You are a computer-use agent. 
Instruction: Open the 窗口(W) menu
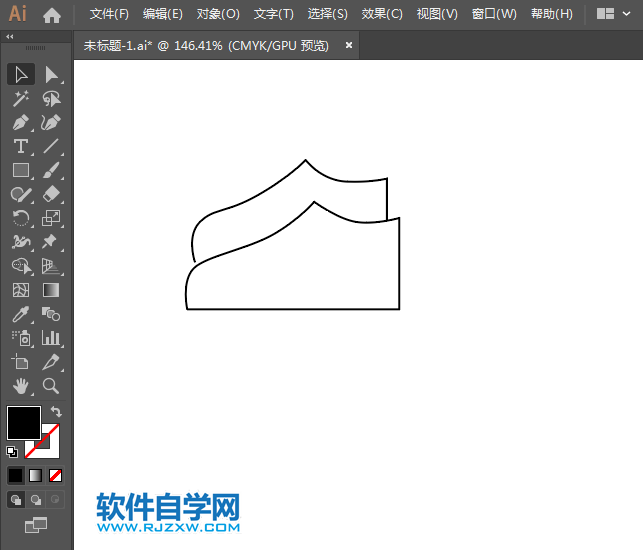pos(494,14)
